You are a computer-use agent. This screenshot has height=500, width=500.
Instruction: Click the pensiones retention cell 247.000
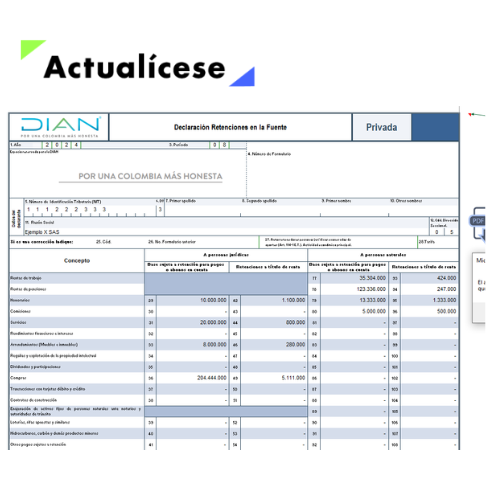click(429, 289)
